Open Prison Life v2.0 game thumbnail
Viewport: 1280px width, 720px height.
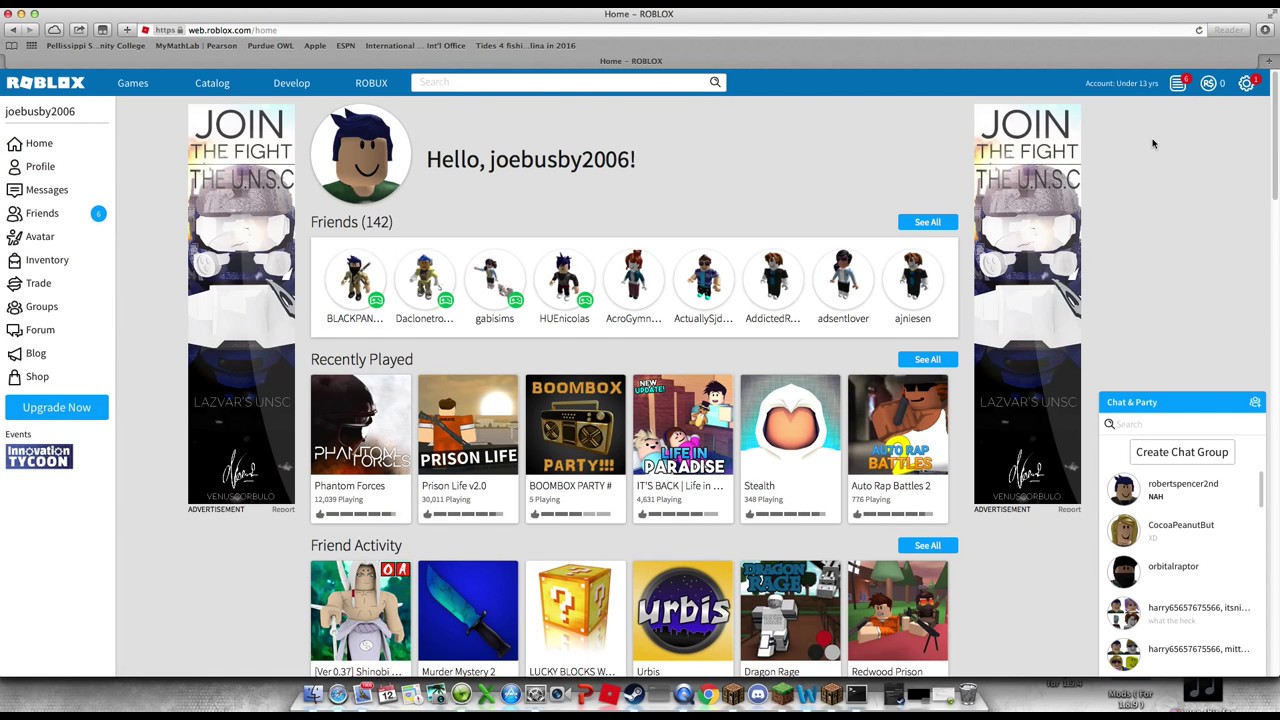coord(468,425)
